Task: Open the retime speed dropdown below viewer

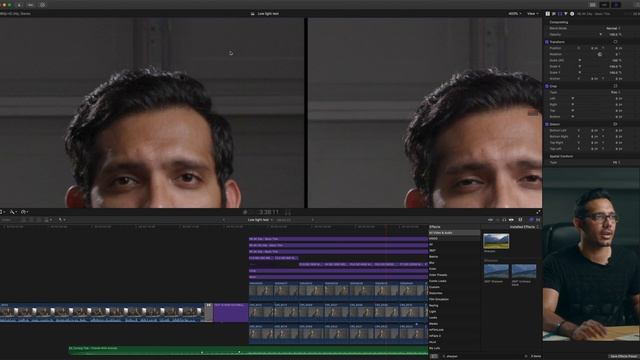Action: click(24, 212)
